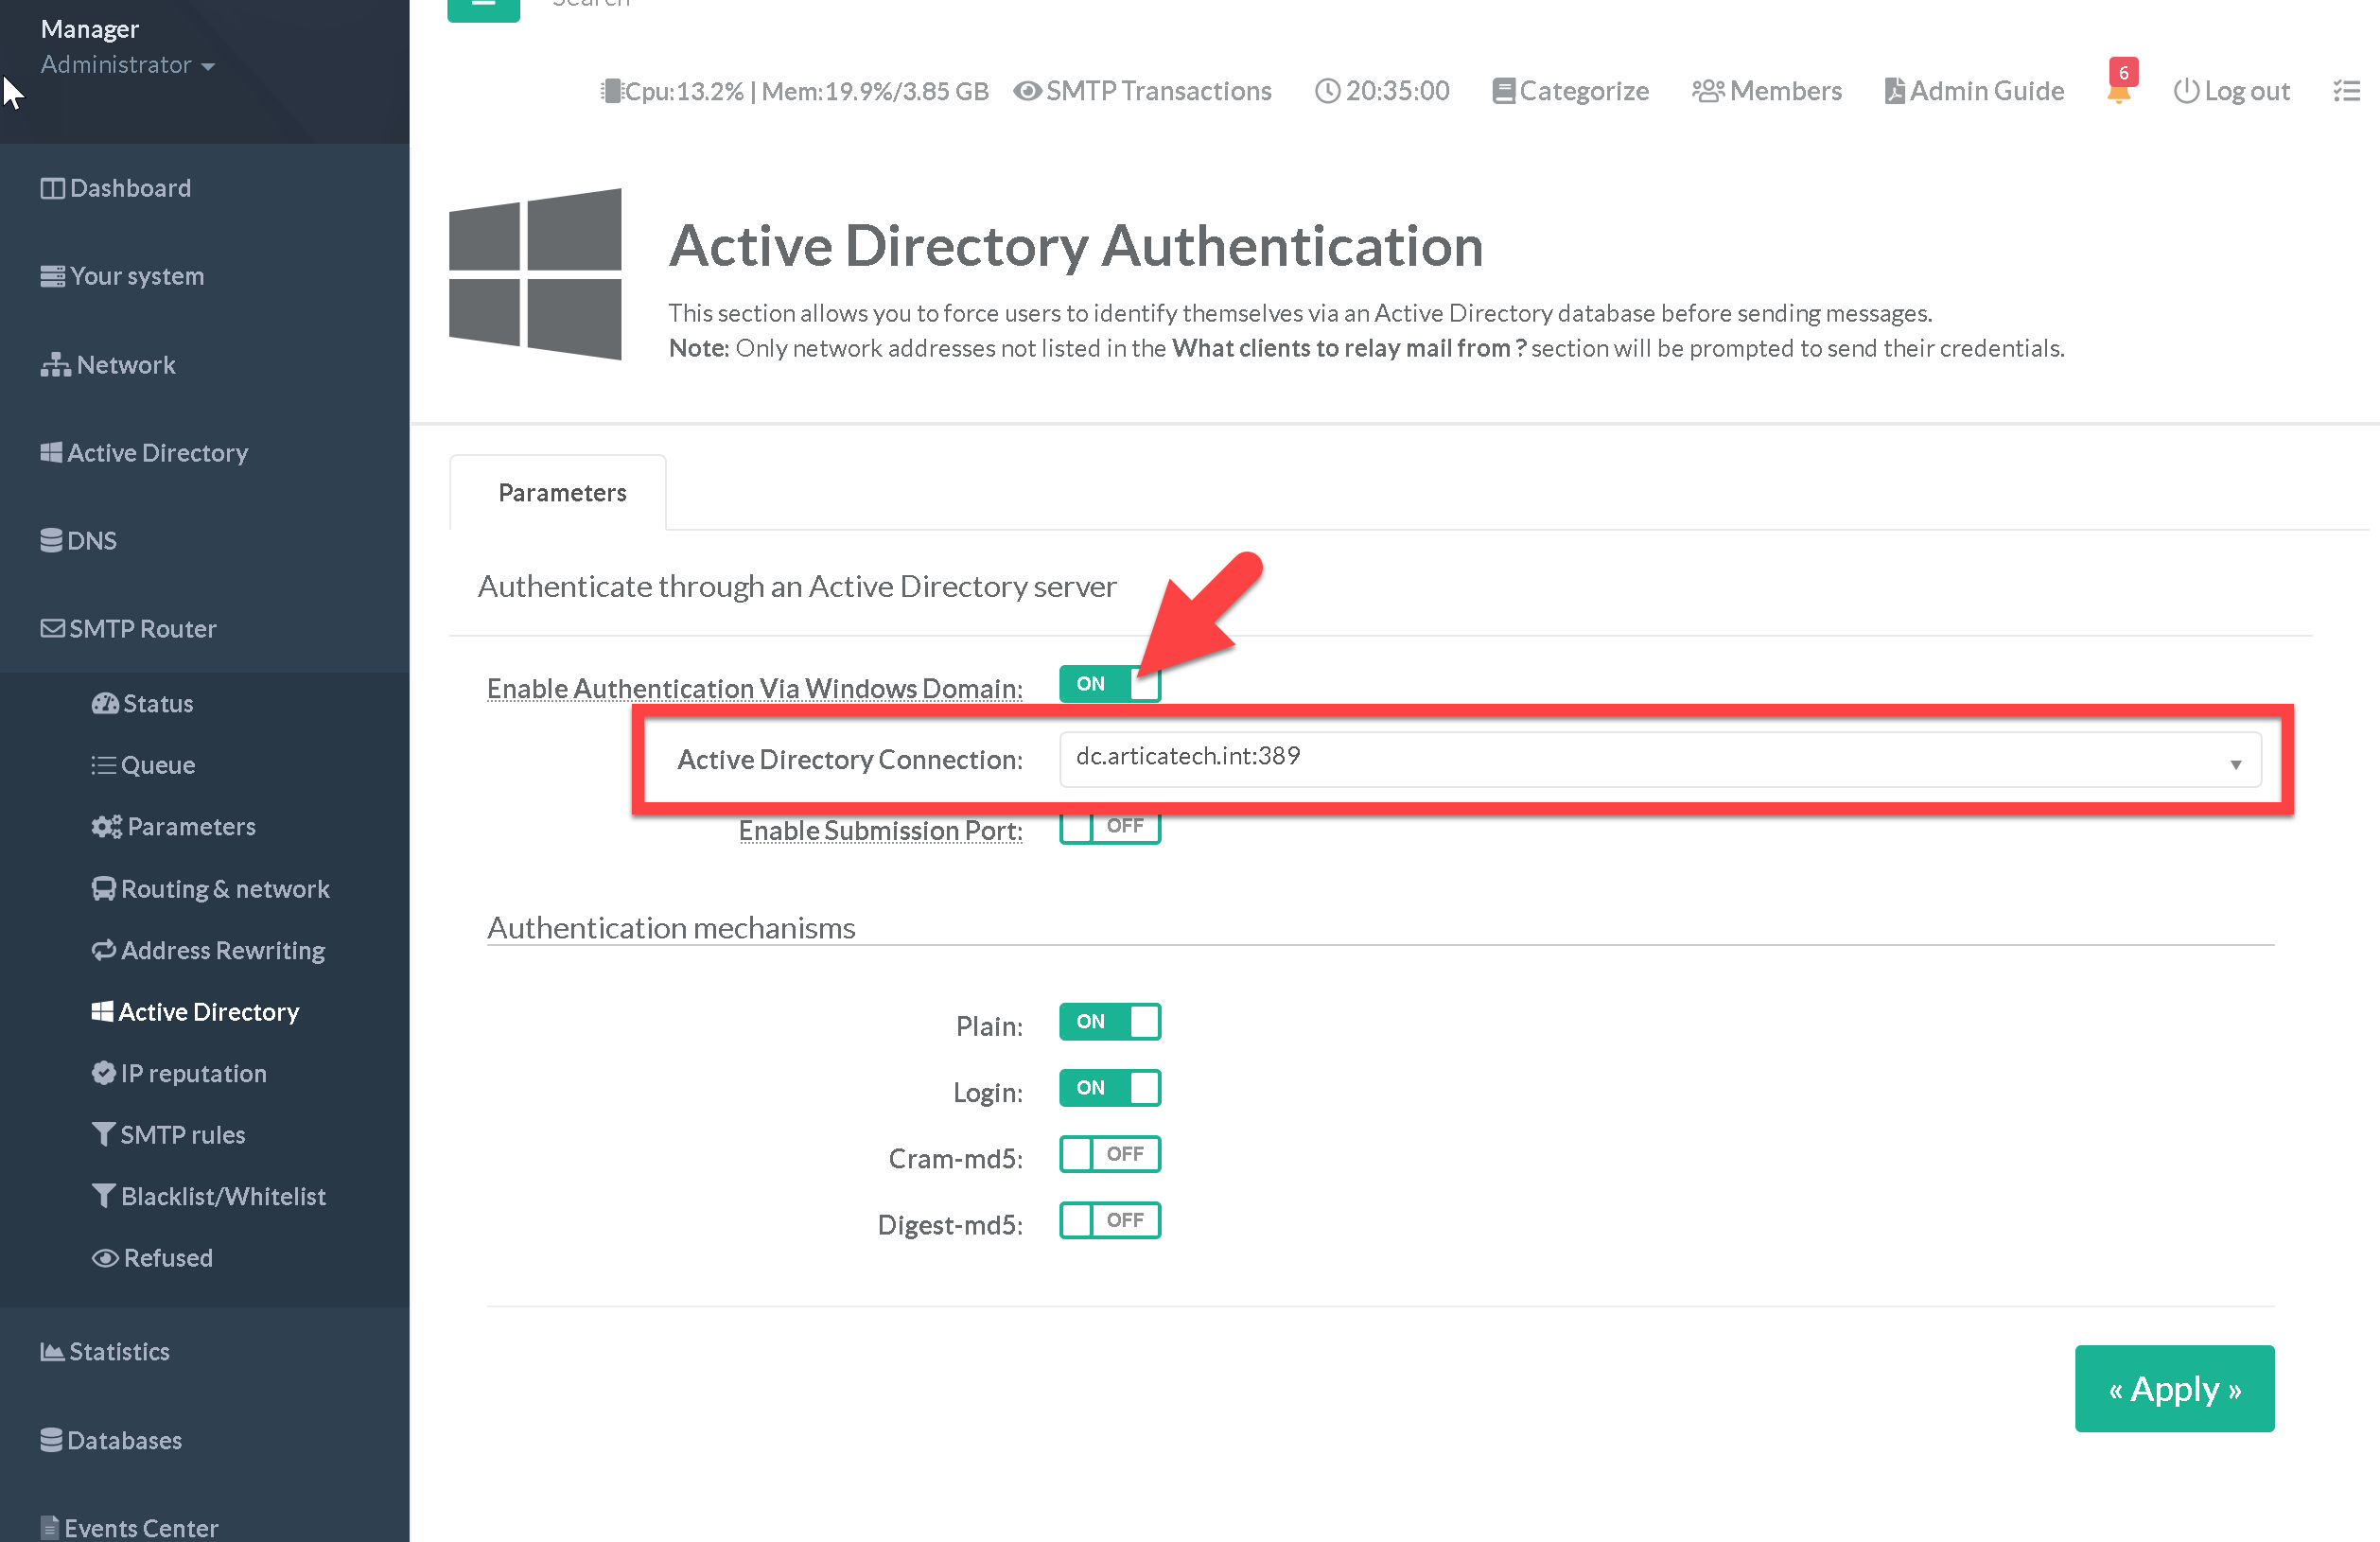Disable Authentication Via Windows Domain
Viewport: 2380px width, 1542px height.
(x=1109, y=684)
